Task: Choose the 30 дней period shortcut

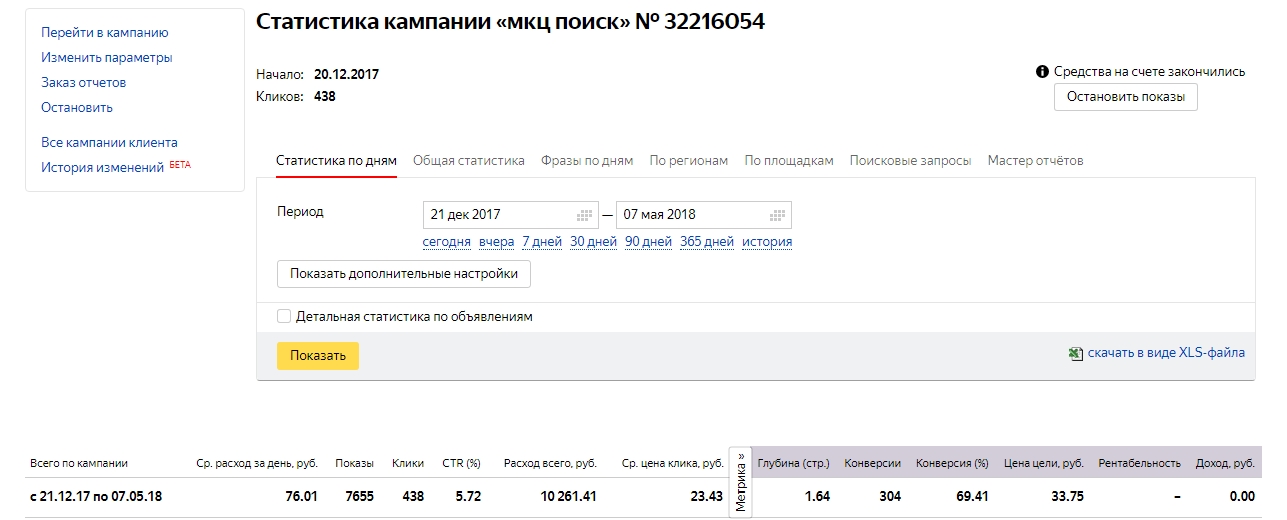Action: pos(594,242)
